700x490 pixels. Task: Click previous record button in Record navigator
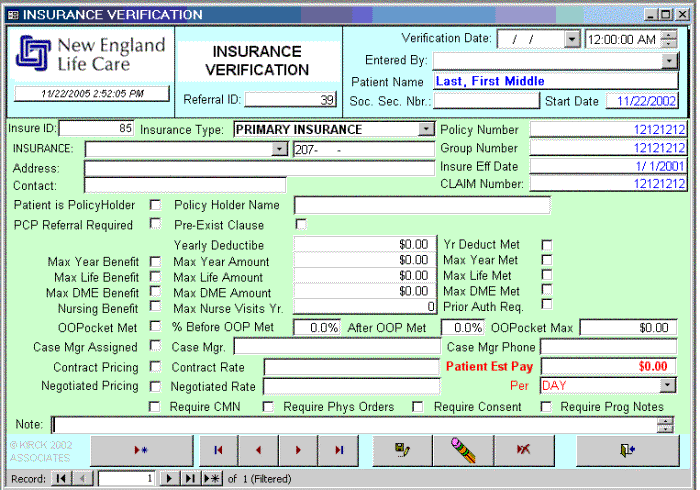pos(83,479)
